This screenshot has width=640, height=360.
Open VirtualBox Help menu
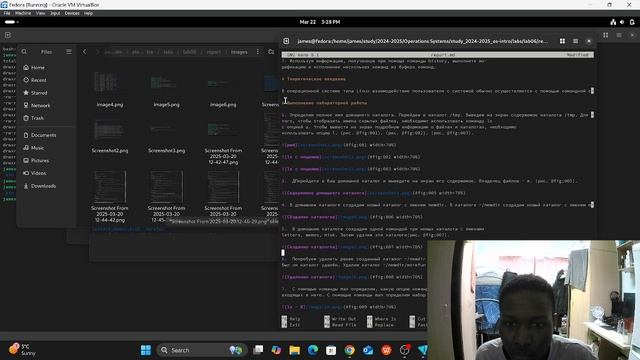[88, 13]
